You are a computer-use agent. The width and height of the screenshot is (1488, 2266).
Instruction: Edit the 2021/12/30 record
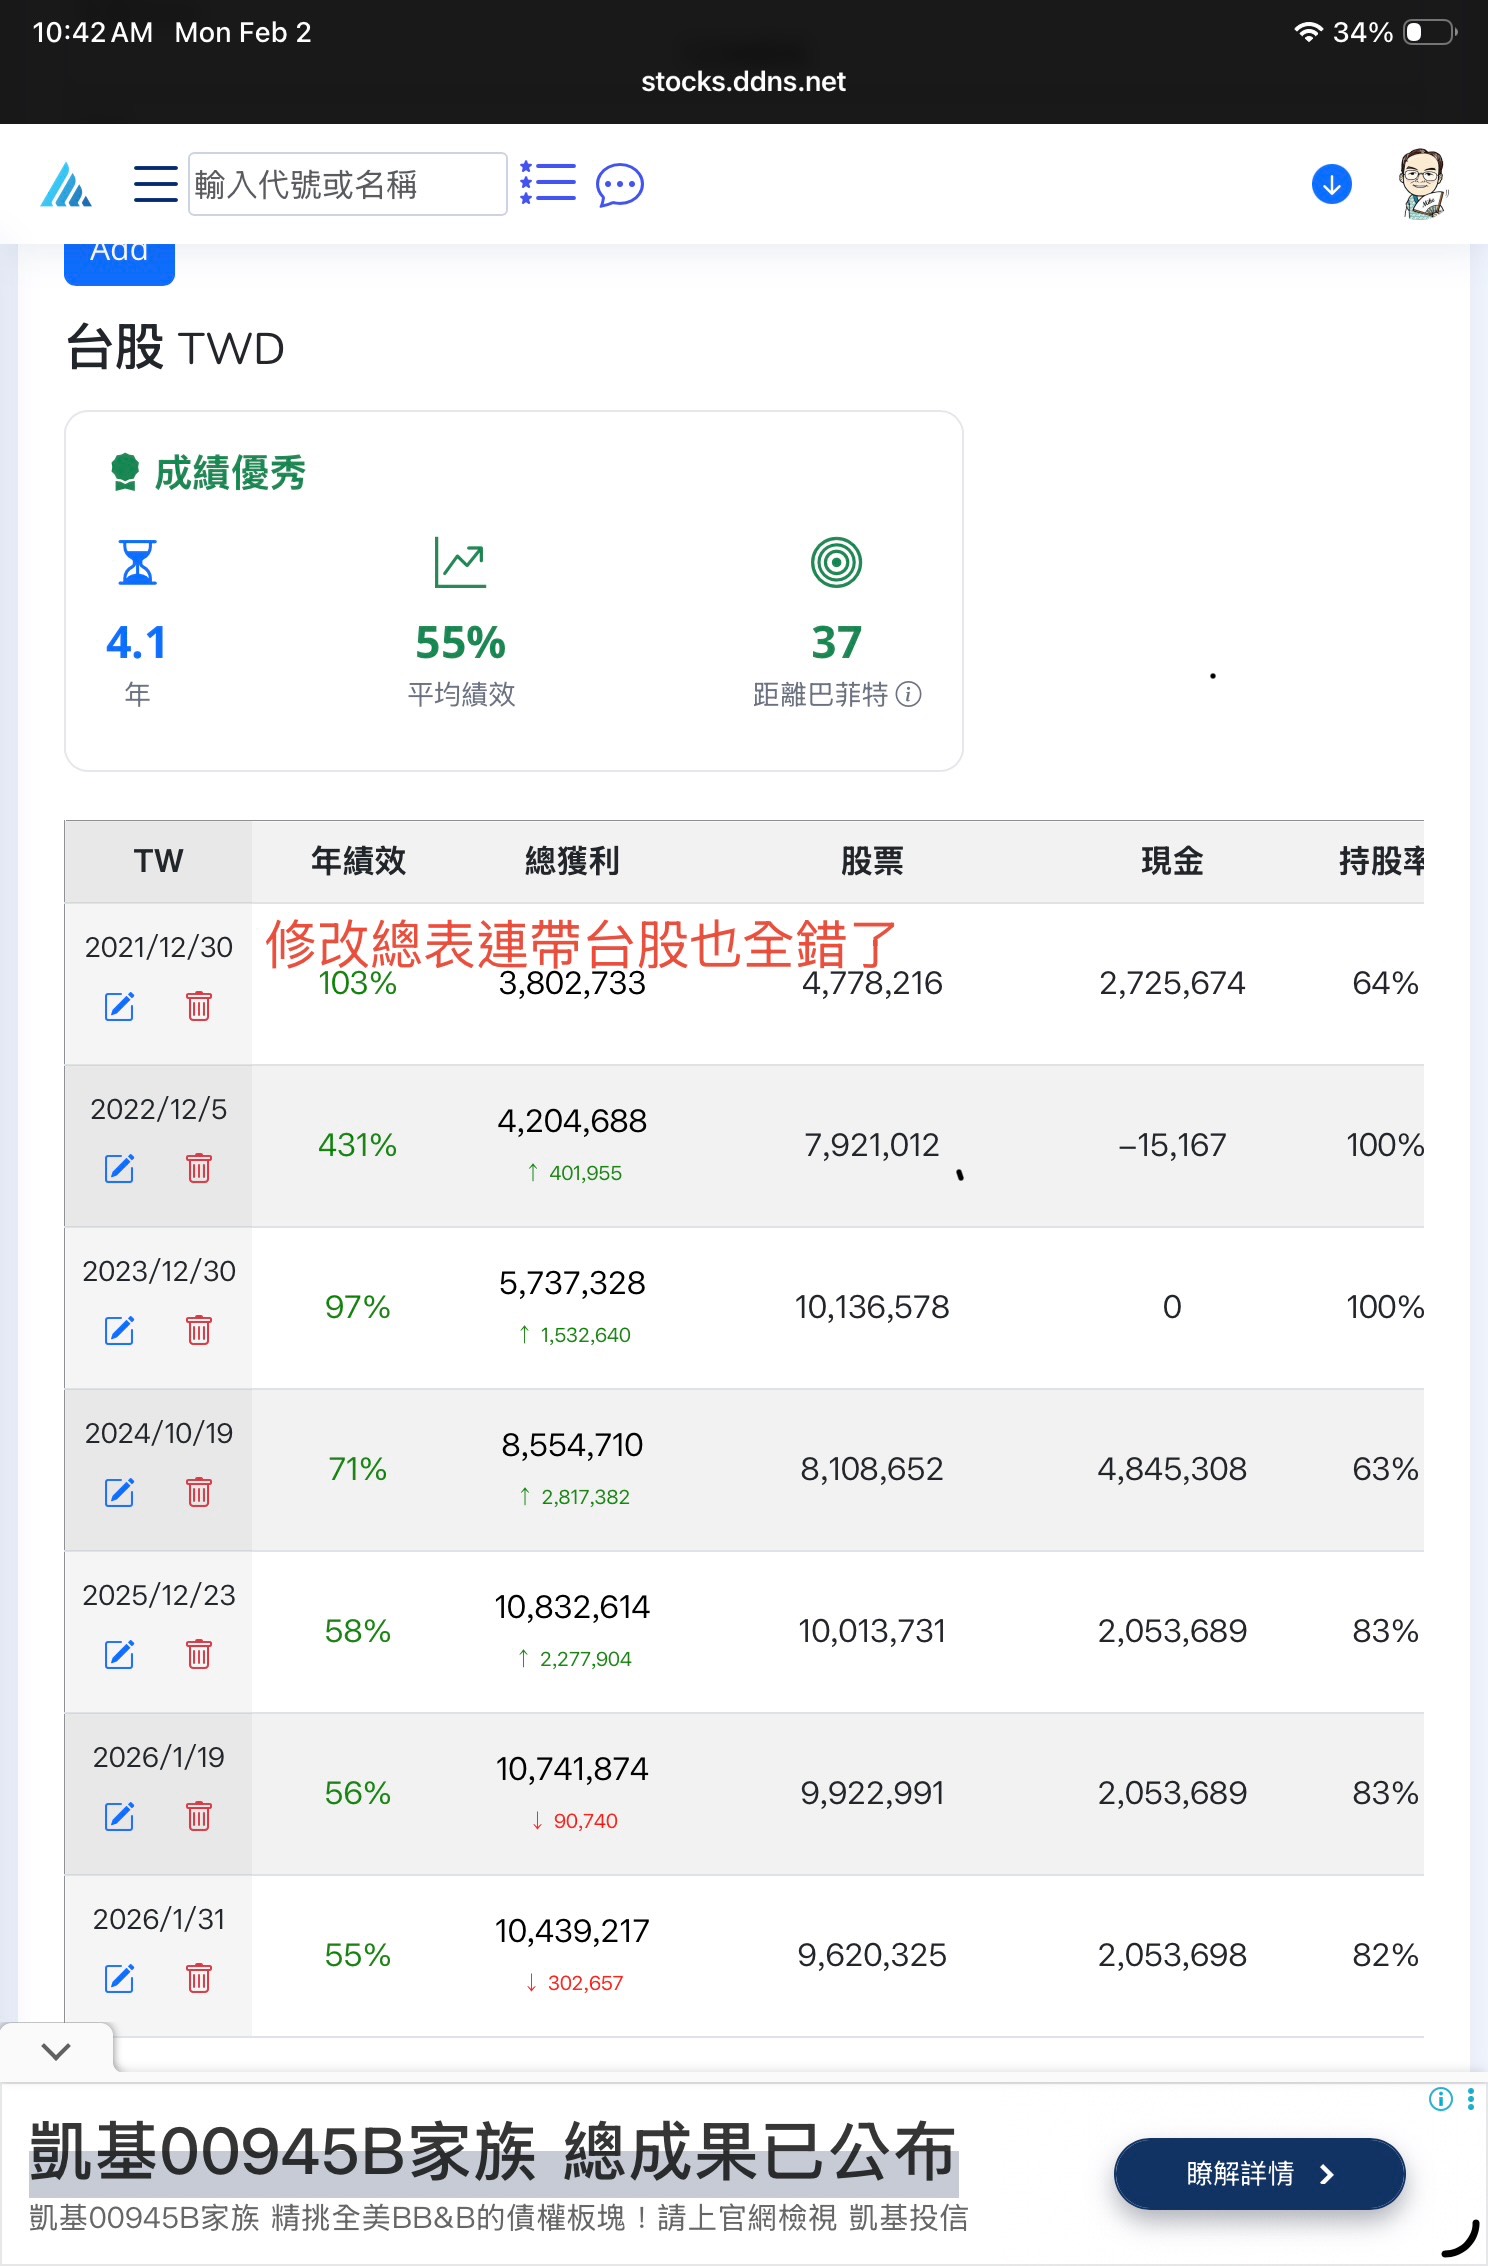click(x=120, y=1006)
